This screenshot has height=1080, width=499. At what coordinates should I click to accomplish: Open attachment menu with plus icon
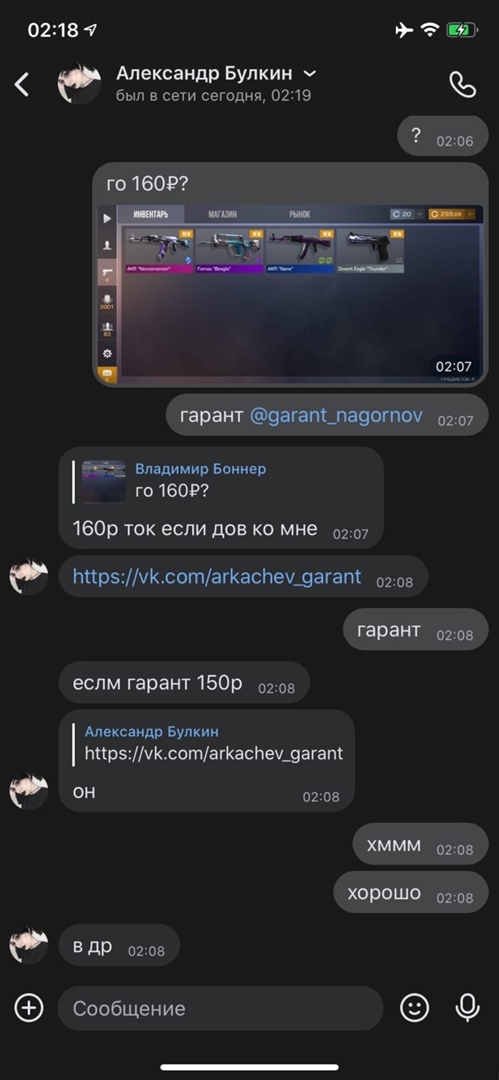pos(29,1008)
